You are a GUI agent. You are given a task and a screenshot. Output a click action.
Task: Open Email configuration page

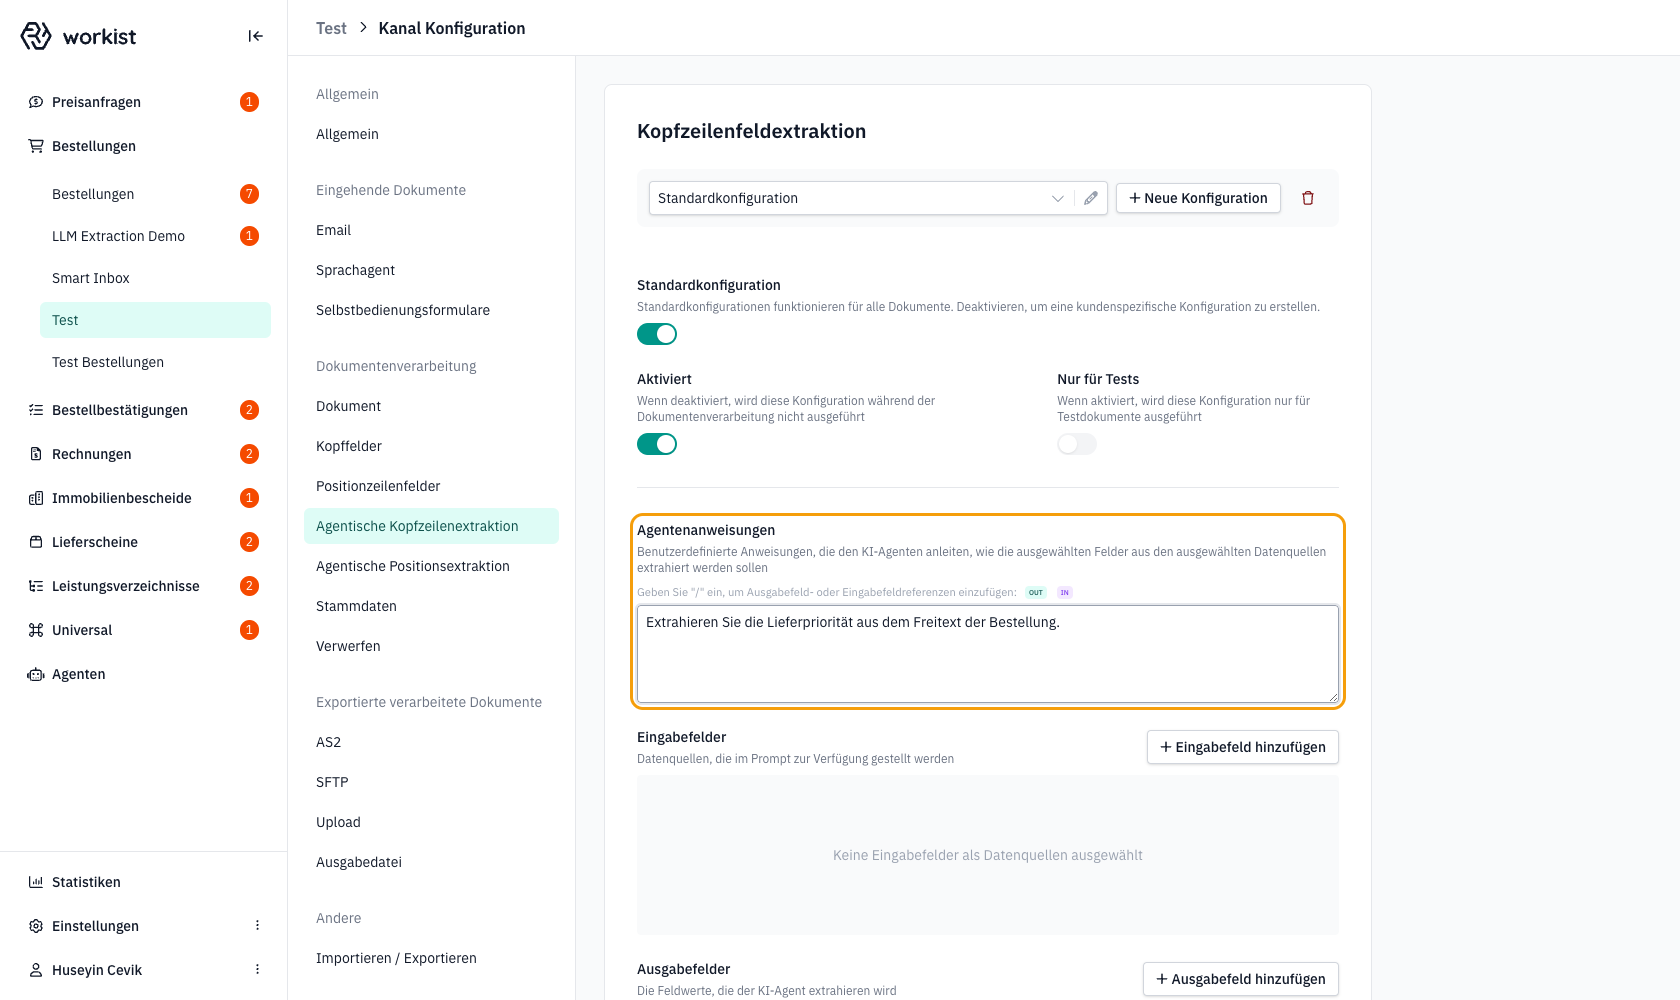click(333, 230)
